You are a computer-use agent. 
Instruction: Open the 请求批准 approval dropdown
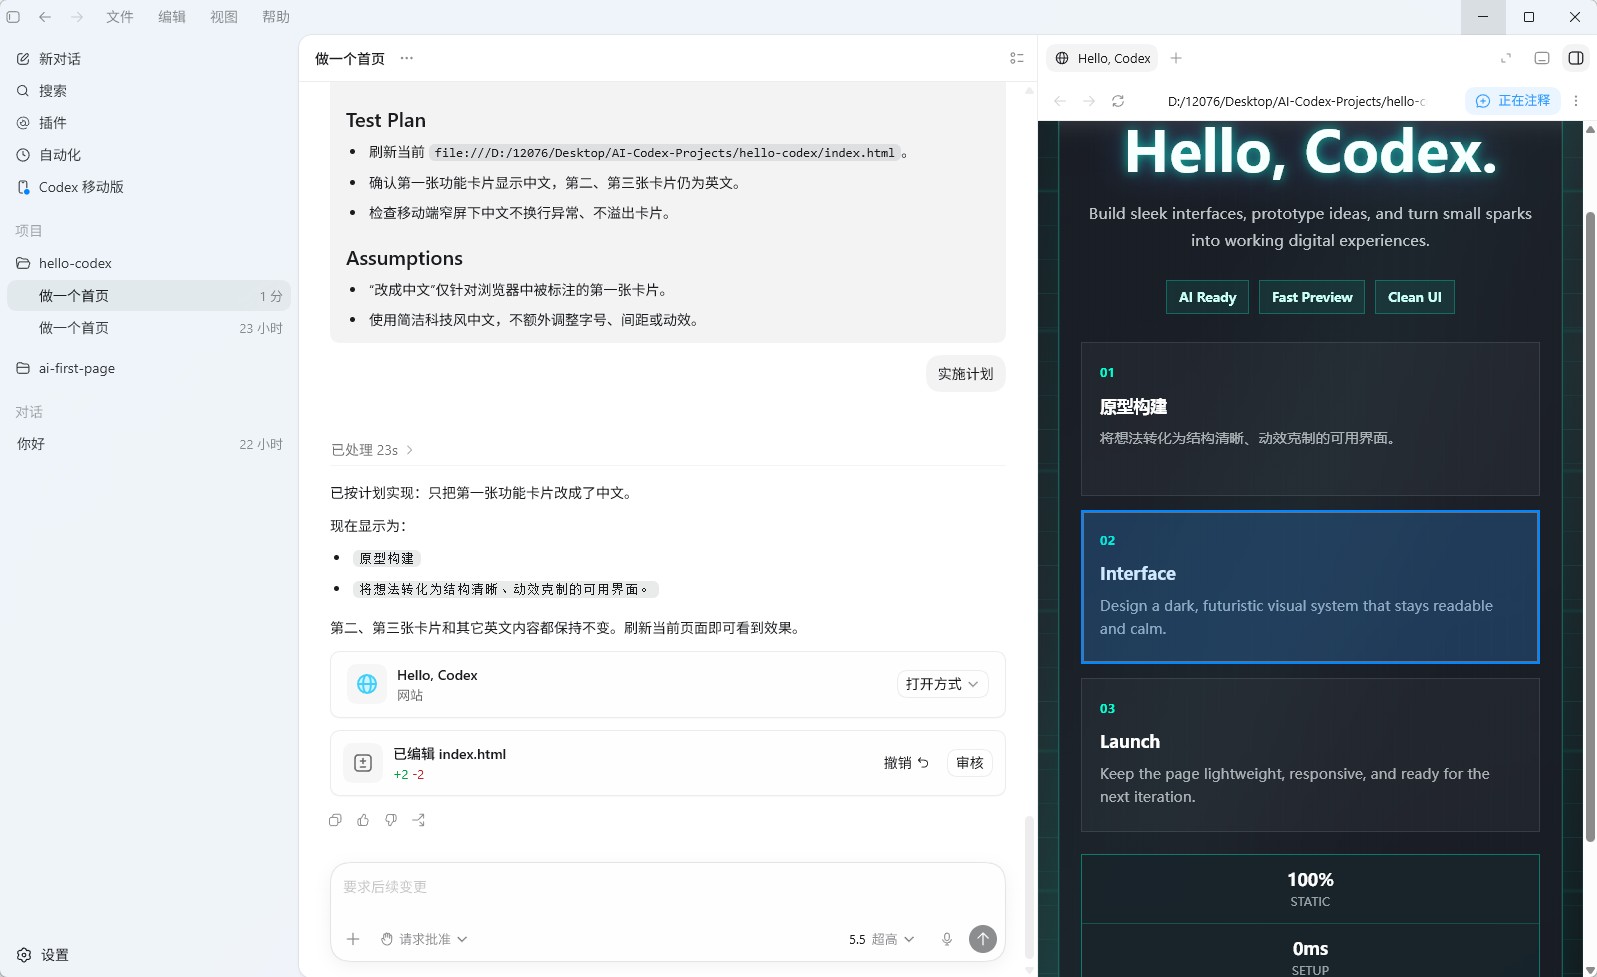point(424,939)
